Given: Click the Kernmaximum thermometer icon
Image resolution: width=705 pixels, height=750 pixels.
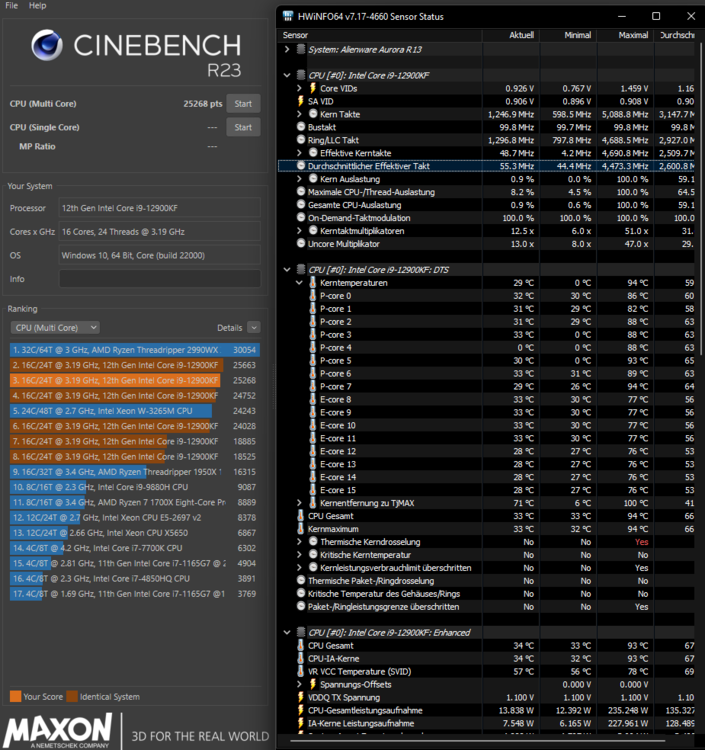Looking at the screenshot, I should pyautogui.click(x=300, y=529).
